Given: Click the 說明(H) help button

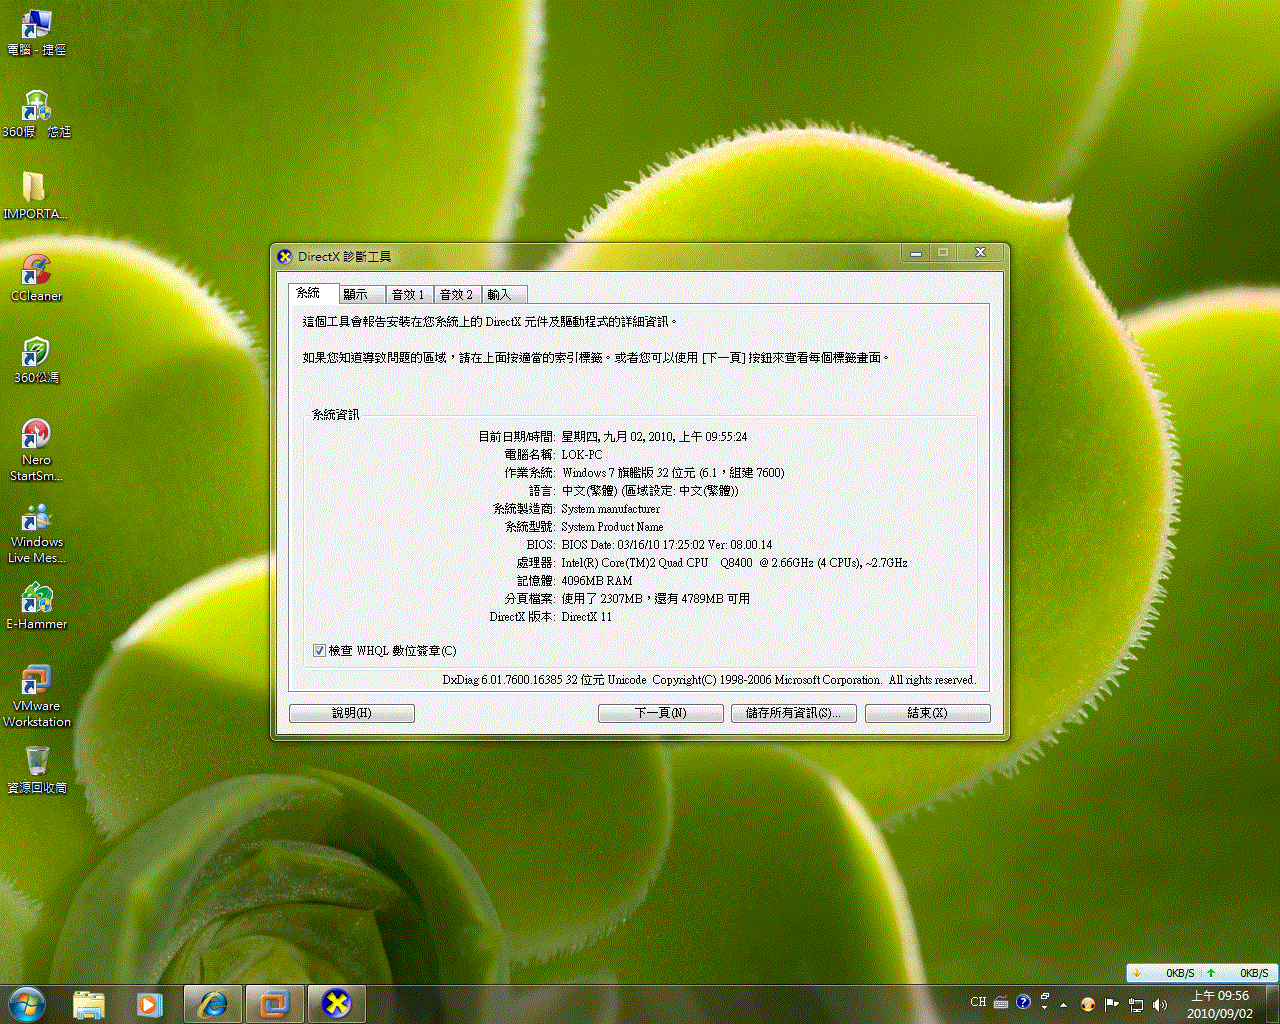Looking at the screenshot, I should [x=352, y=713].
